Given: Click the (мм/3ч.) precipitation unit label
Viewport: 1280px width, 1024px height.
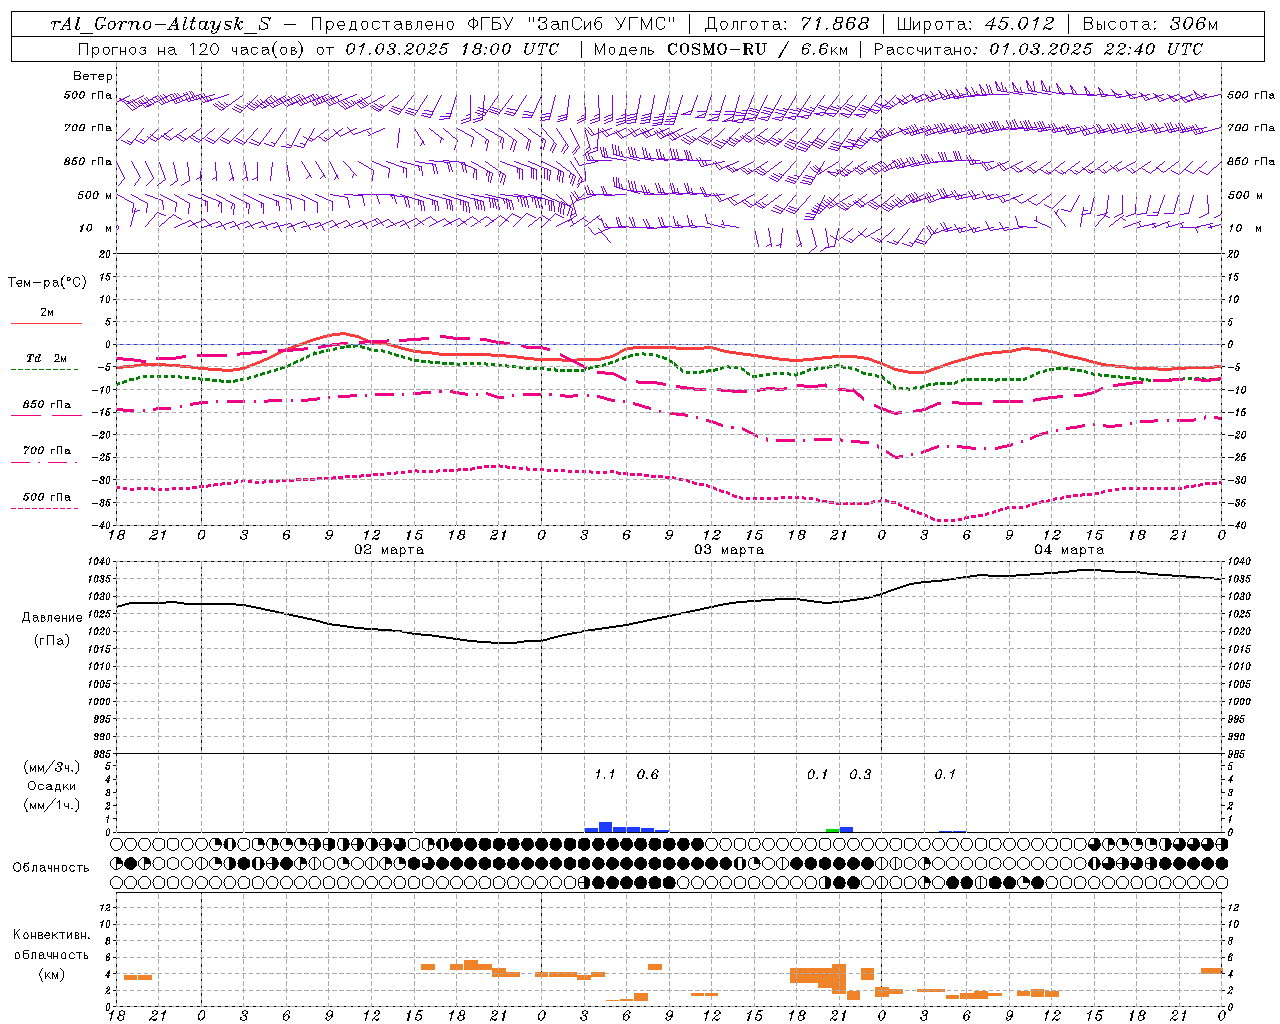Looking at the screenshot, I should coord(52,768).
